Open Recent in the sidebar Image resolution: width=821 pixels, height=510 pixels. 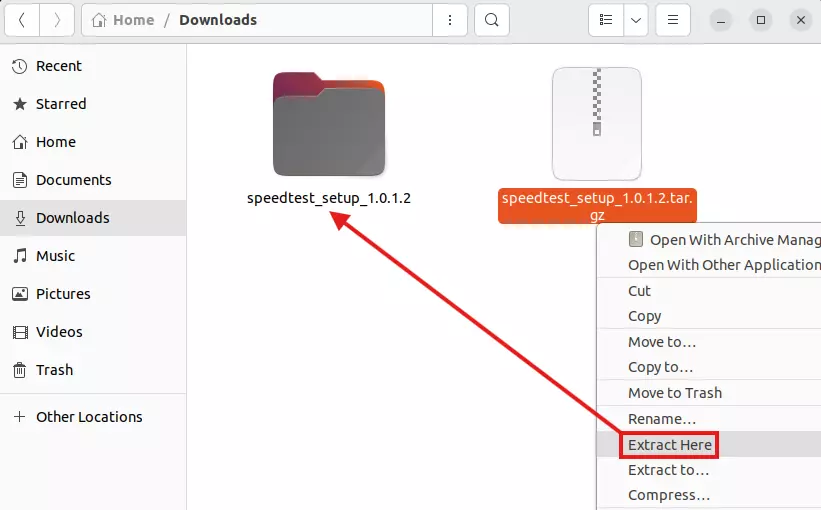(93, 66)
